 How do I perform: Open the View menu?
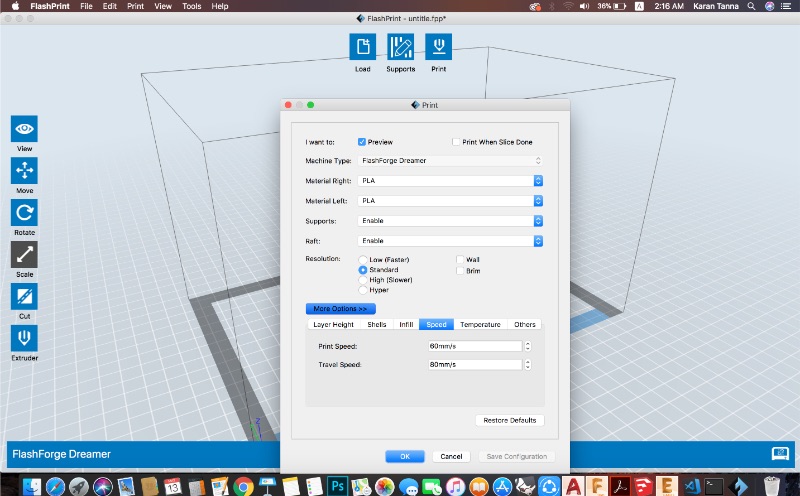click(x=163, y=6)
